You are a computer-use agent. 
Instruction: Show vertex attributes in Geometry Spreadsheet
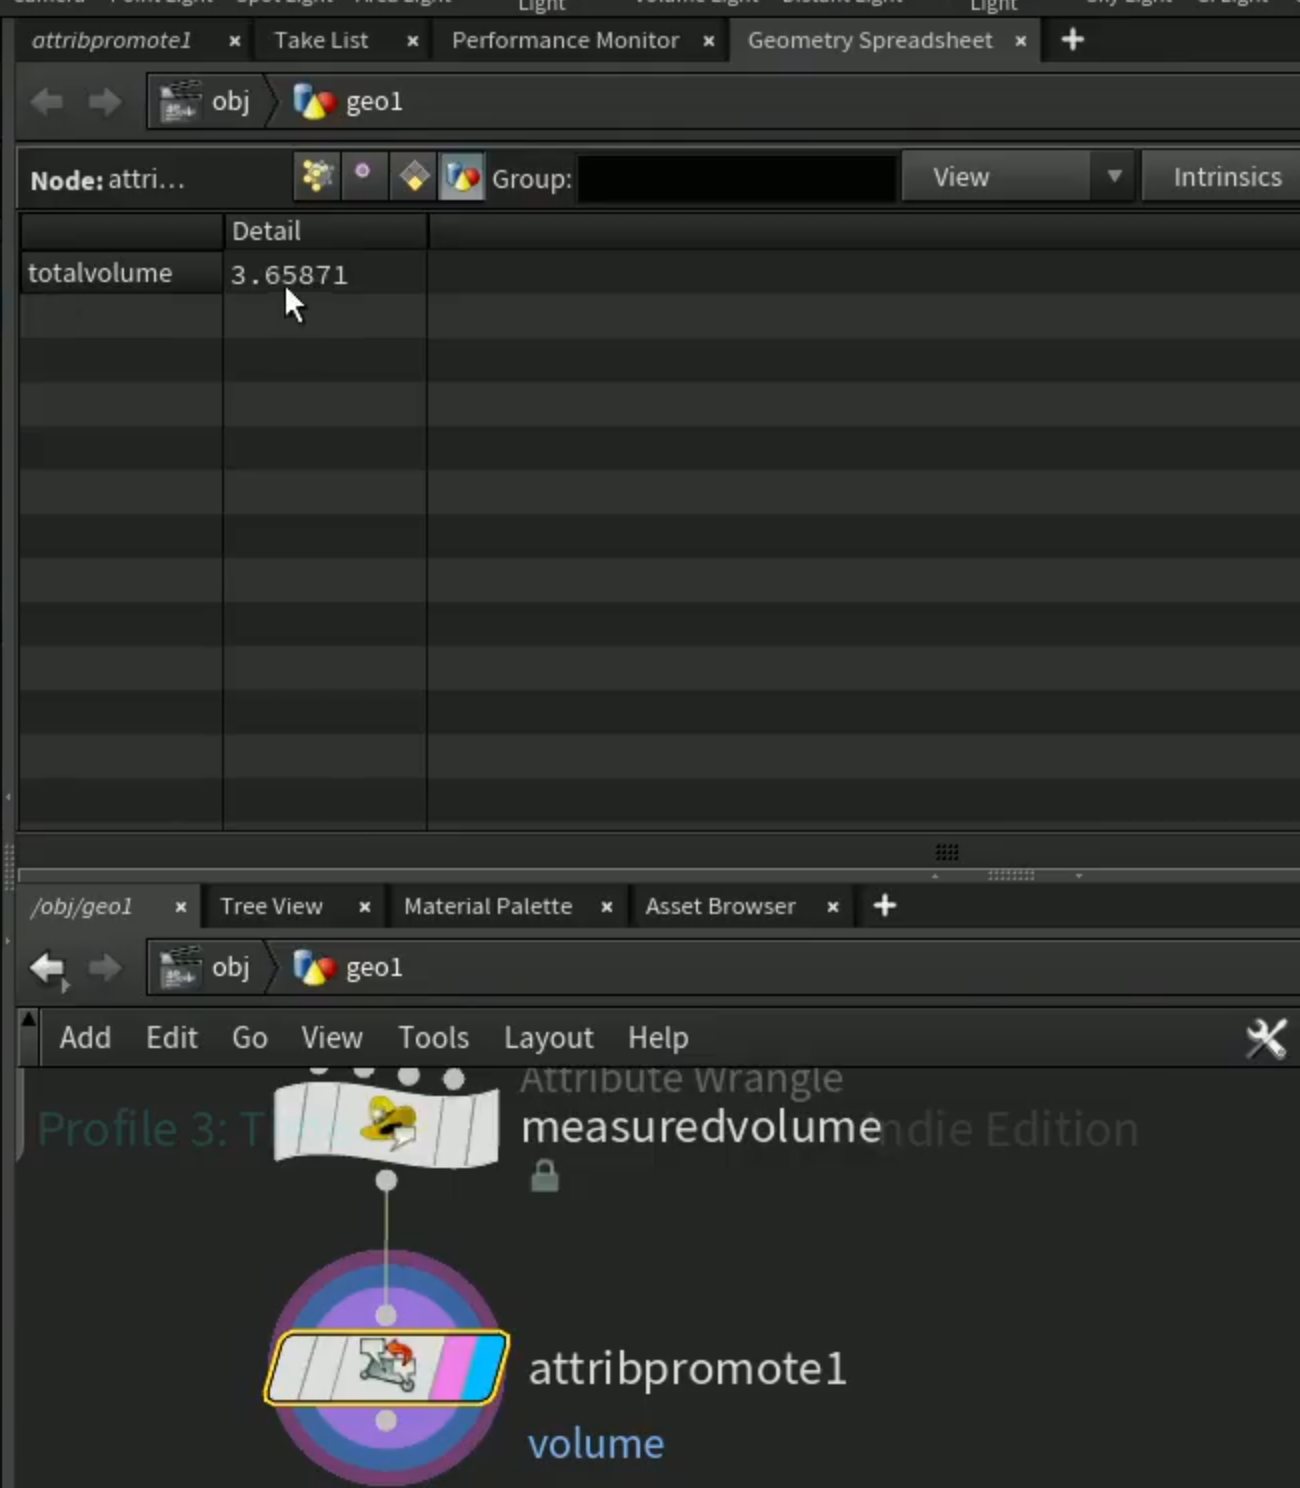click(363, 177)
